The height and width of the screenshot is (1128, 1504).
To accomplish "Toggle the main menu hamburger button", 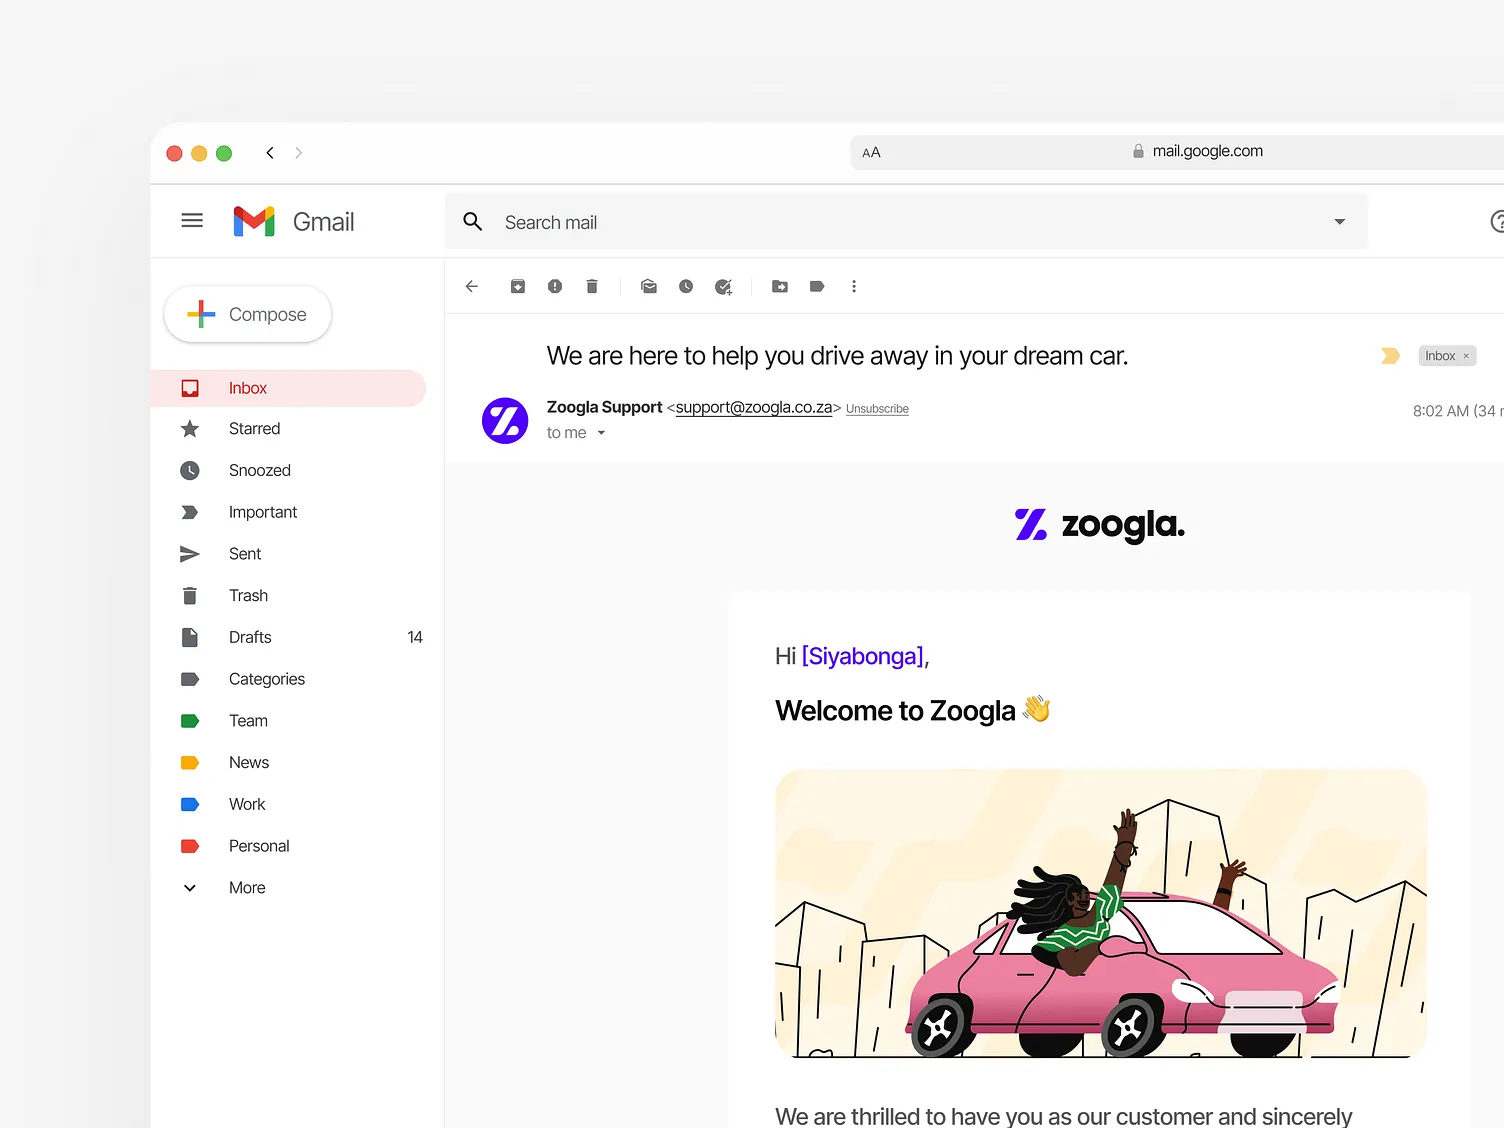I will click(192, 221).
